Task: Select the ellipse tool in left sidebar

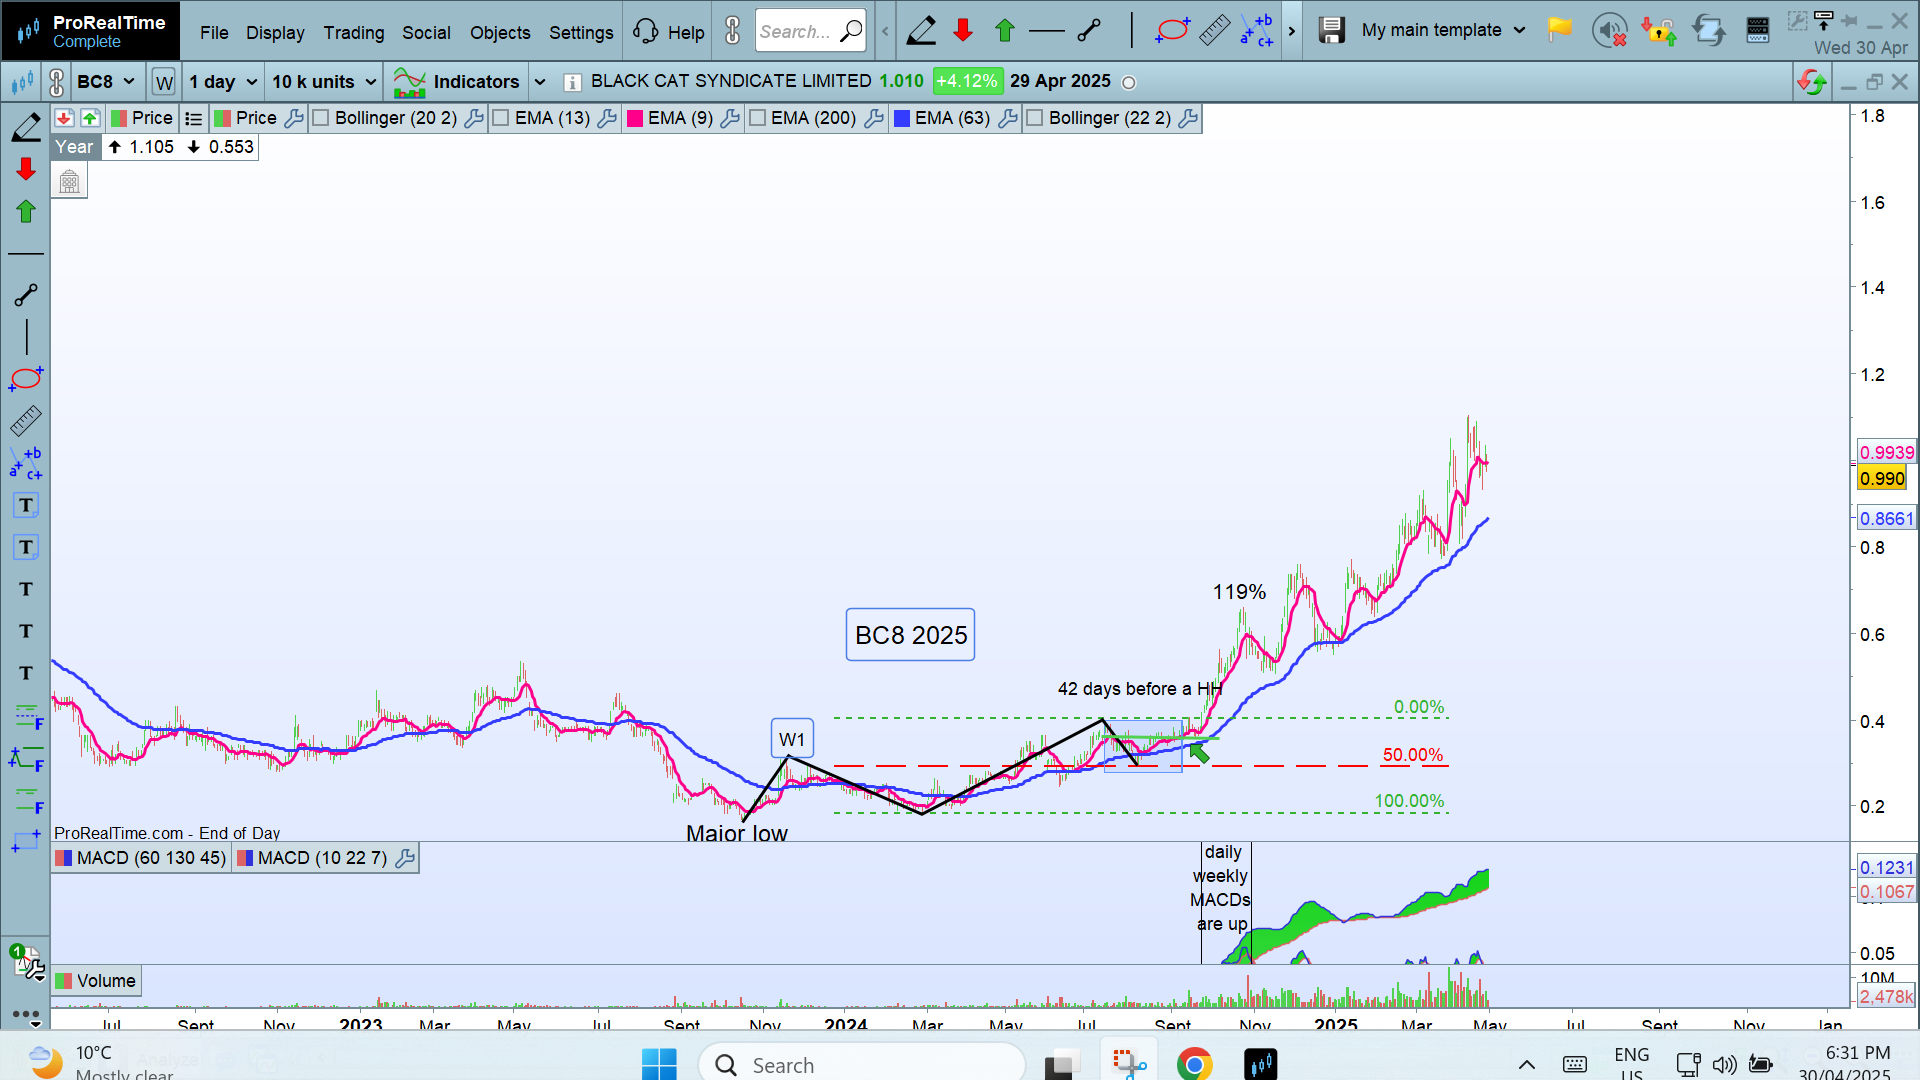Action: click(x=26, y=379)
